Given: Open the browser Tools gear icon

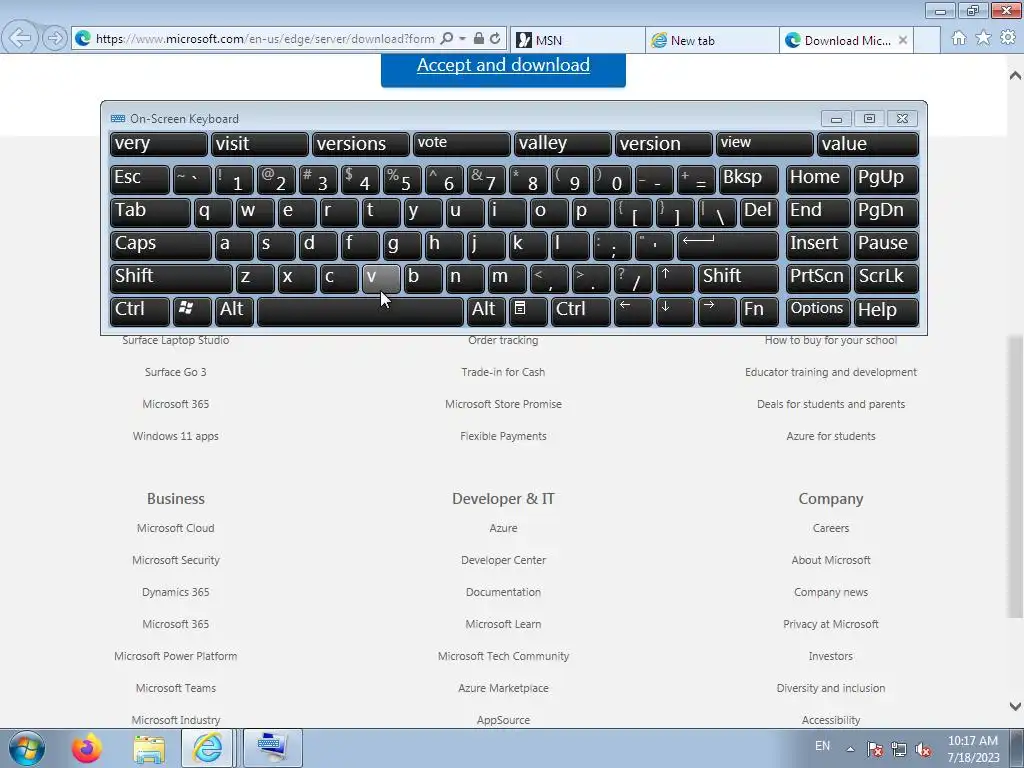Looking at the screenshot, I should pos(1008,38).
